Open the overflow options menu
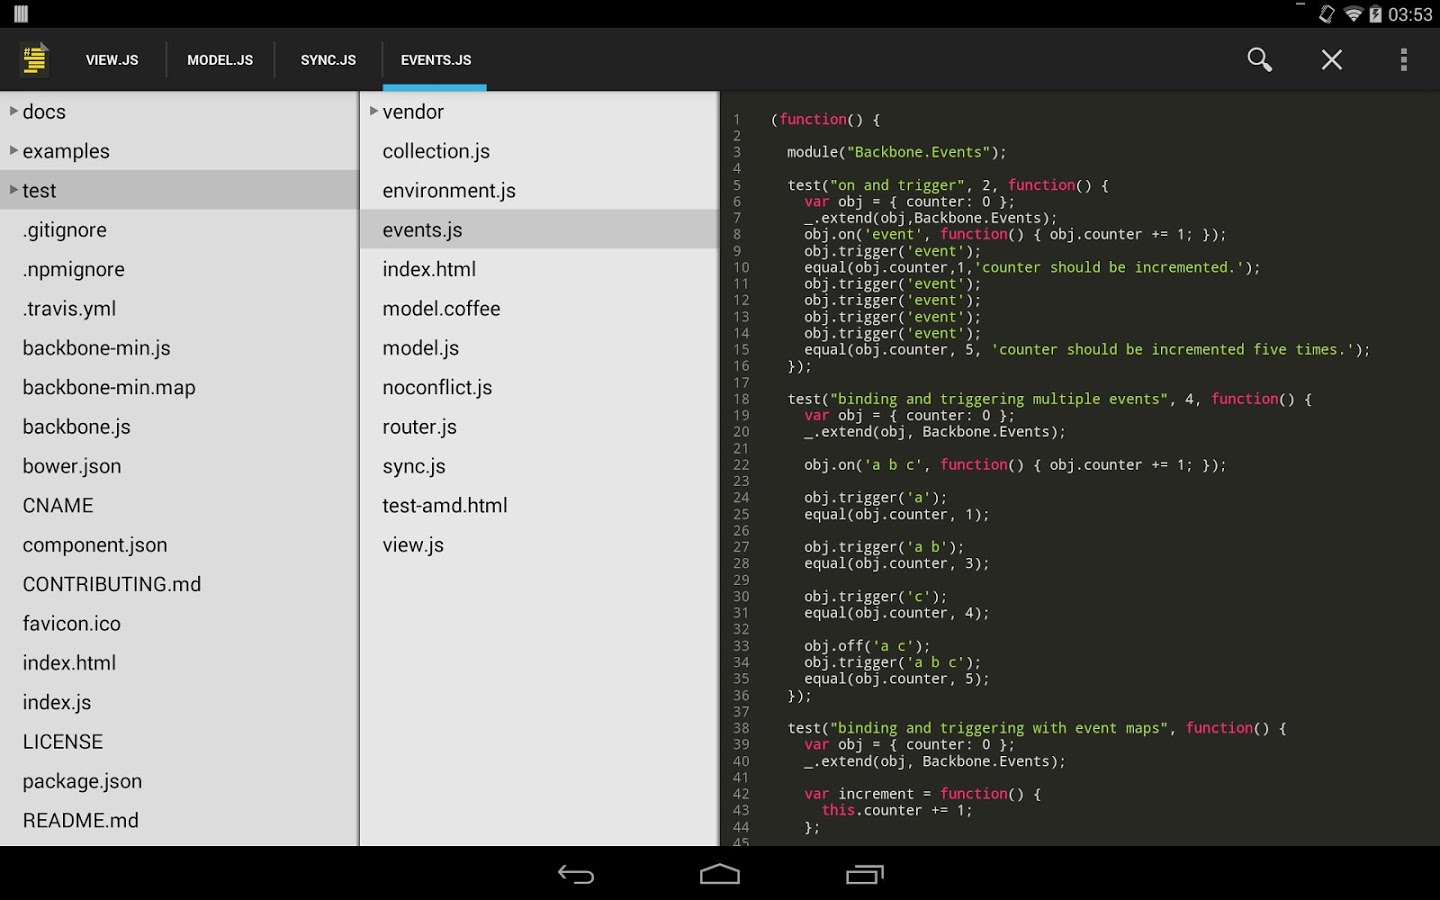 click(x=1404, y=59)
